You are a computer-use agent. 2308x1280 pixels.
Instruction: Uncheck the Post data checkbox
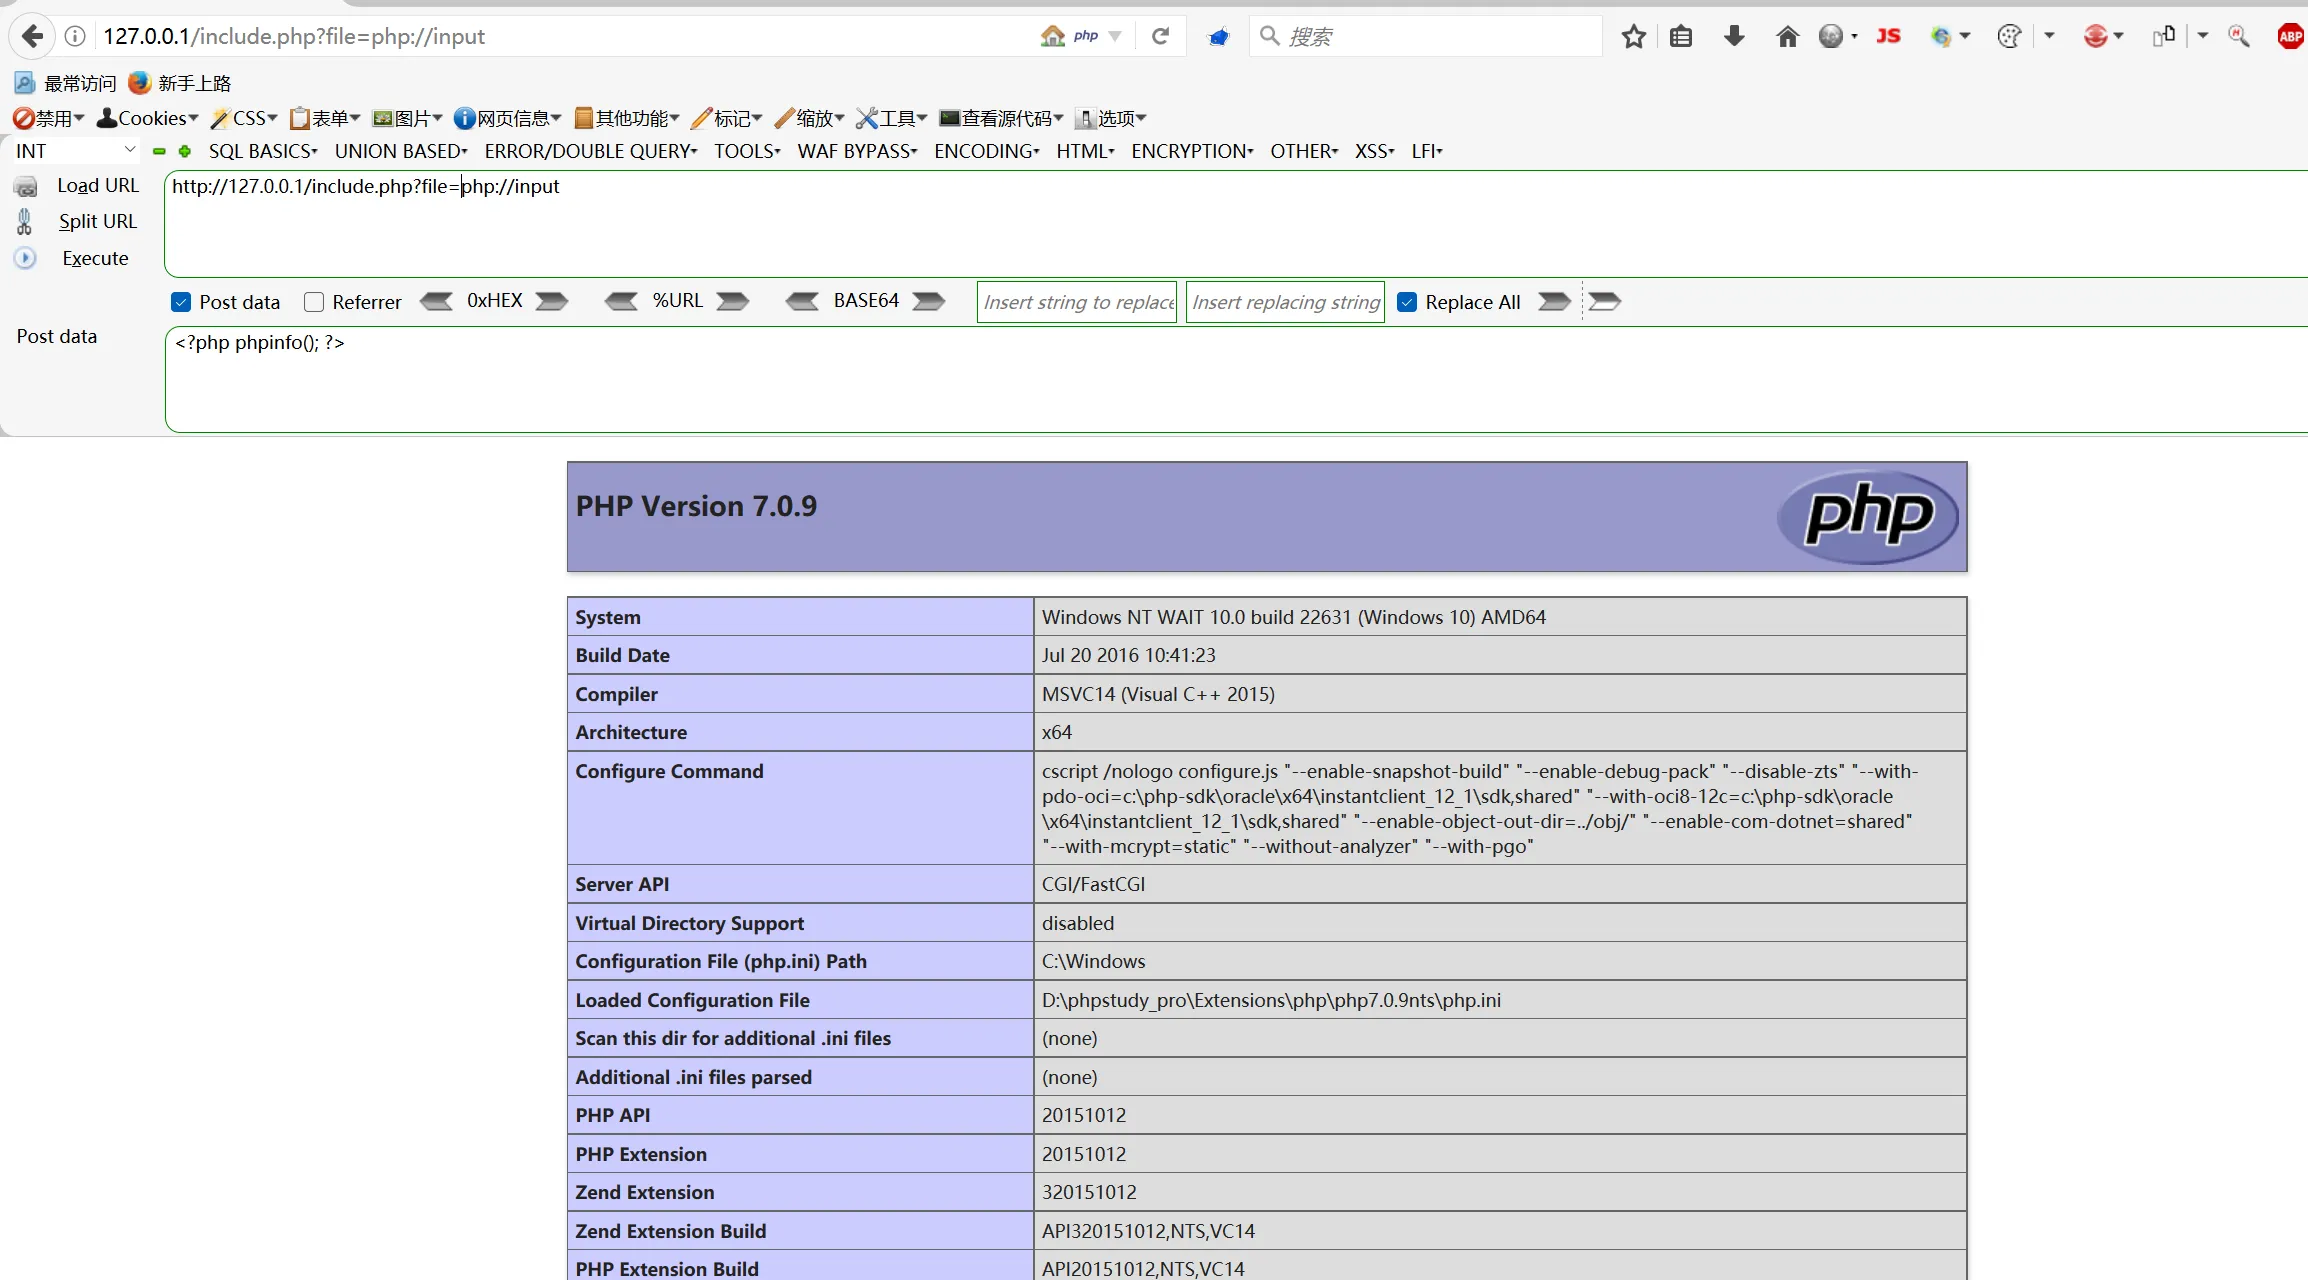click(181, 302)
